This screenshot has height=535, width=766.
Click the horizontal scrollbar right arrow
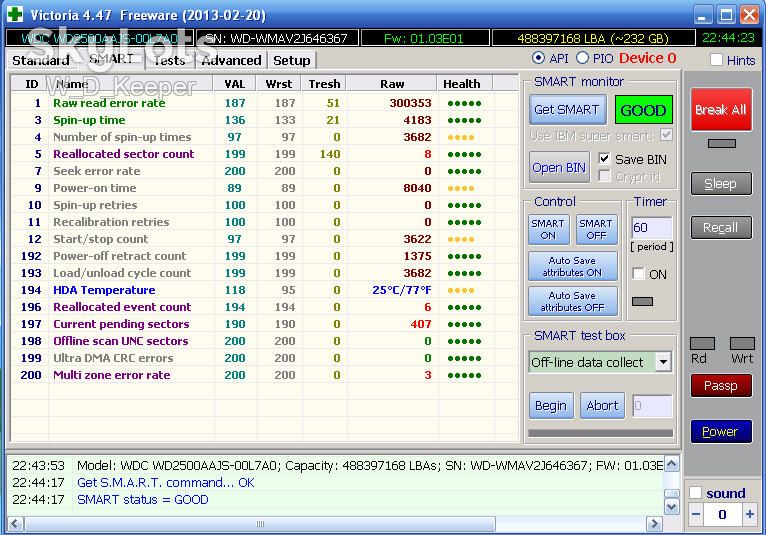(654, 524)
